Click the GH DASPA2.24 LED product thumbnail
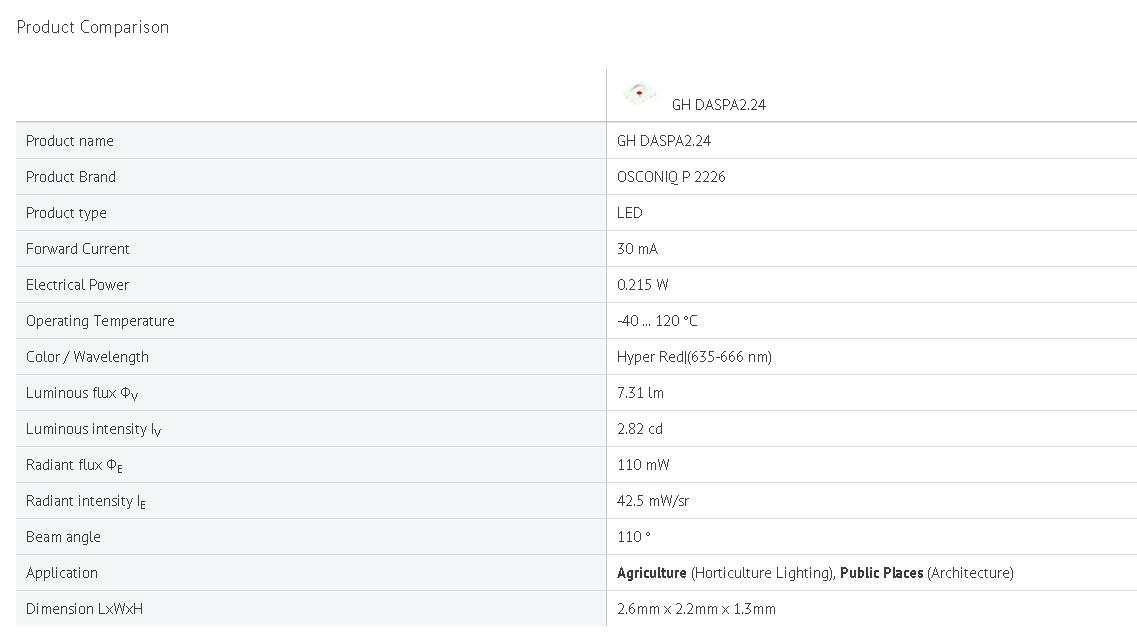1137x636 pixels. (x=639, y=93)
